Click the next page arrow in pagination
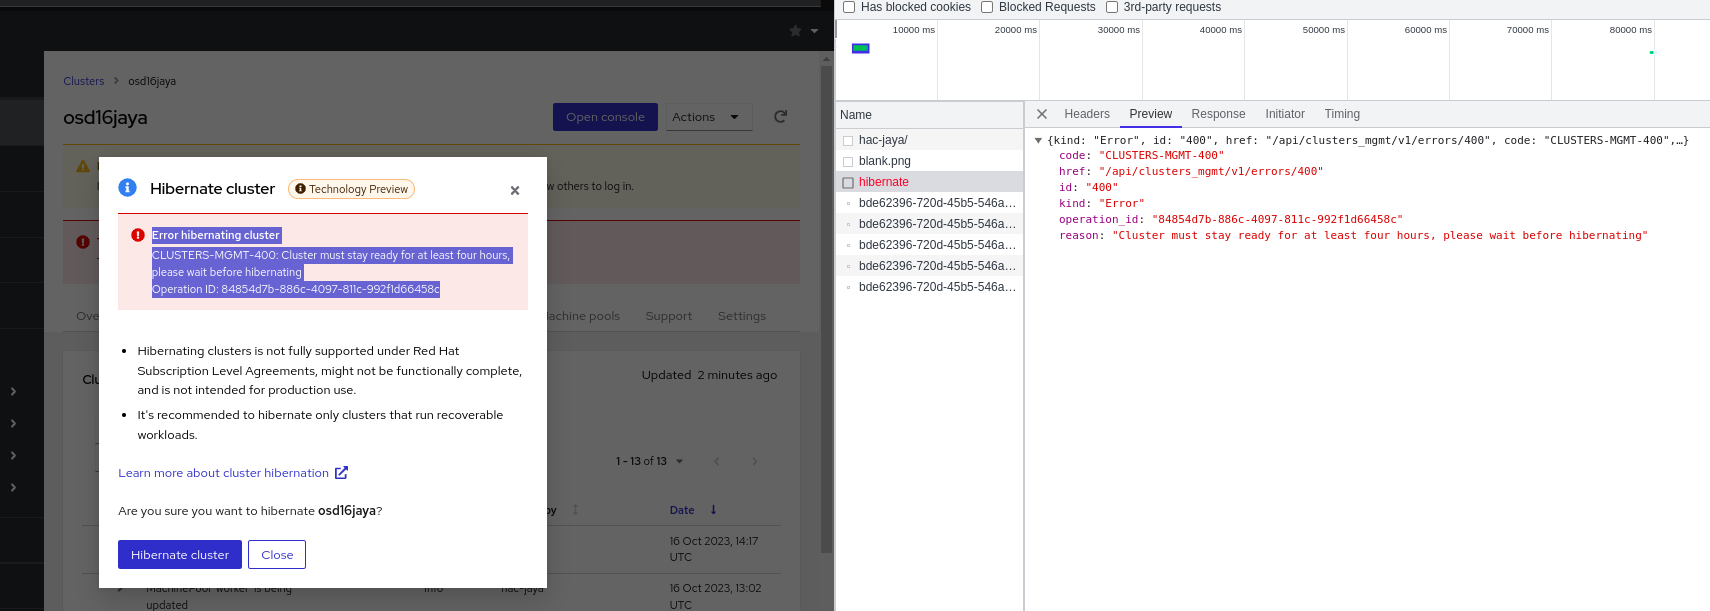Image resolution: width=1710 pixels, height=611 pixels. click(x=754, y=461)
